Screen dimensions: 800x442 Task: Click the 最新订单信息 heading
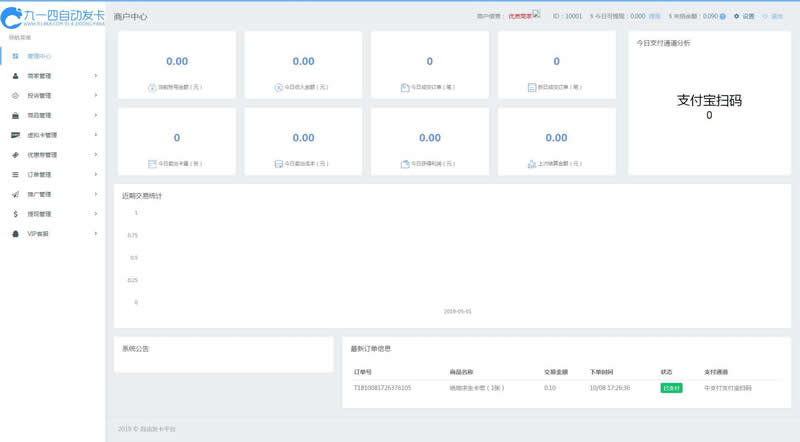370,349
